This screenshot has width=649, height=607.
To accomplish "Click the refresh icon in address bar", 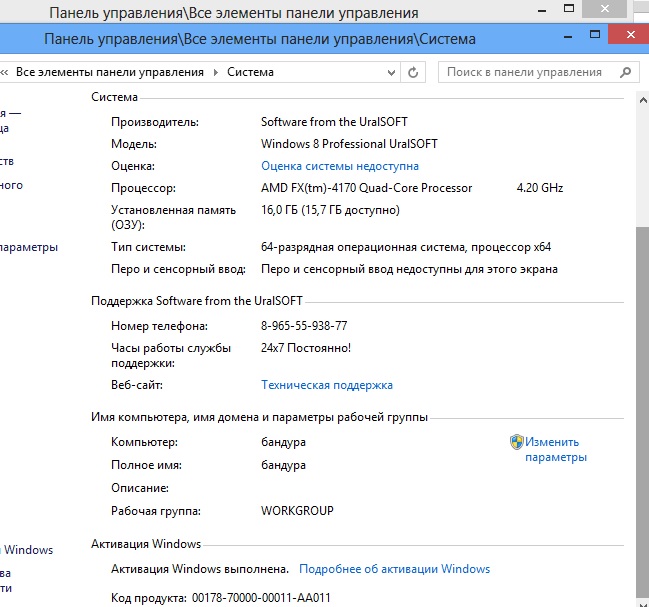I will tap(414, 72).
